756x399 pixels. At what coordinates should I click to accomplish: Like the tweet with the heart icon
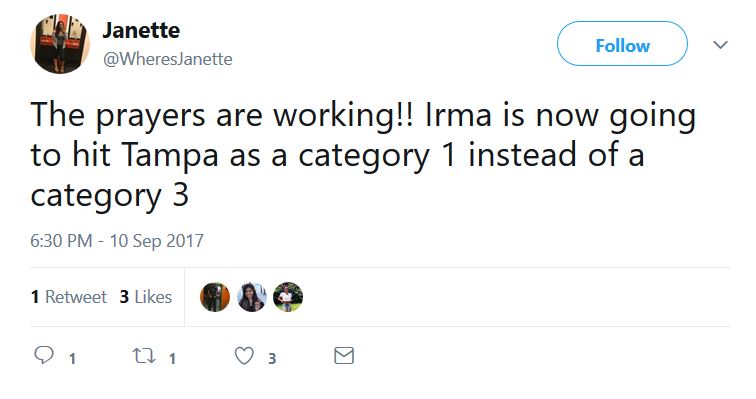click(x=244, y=356)
